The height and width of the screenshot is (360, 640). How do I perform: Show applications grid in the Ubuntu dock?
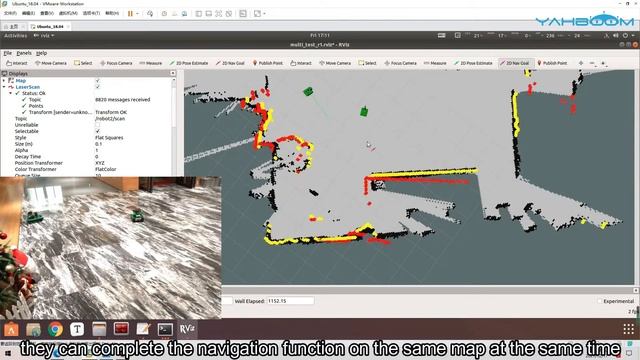click(629, 329)
